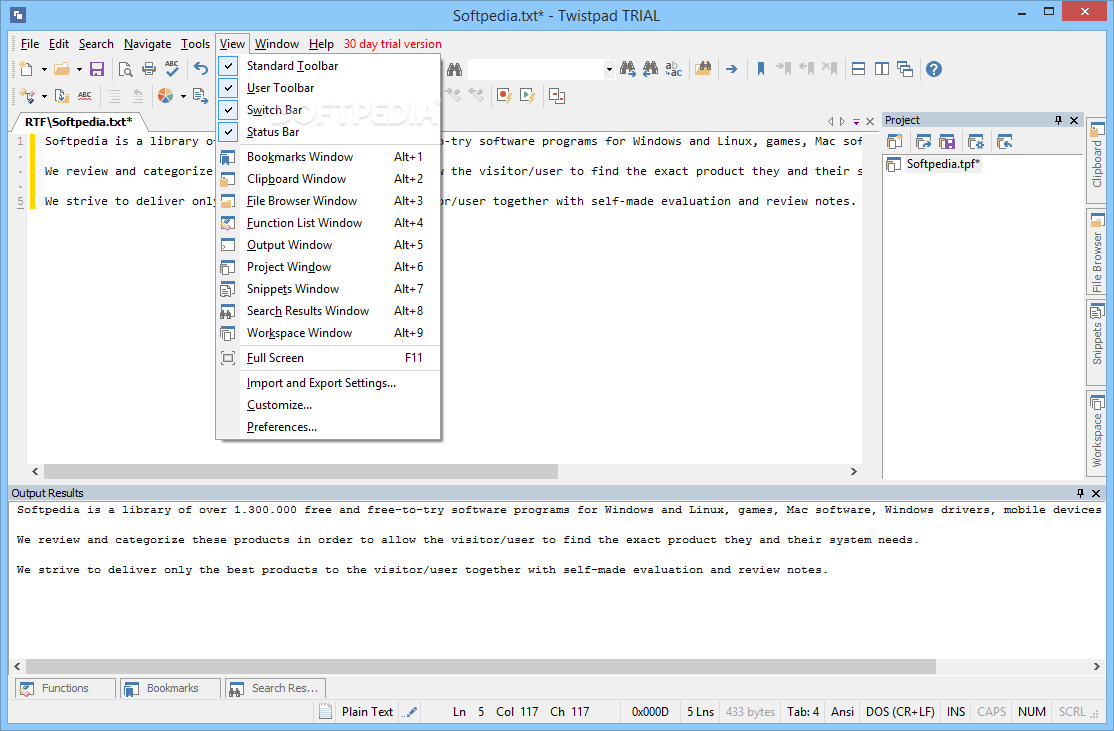Click the underlined ABC spelling icon
The height and width of the screenshot is (731, 1114).
85,96
